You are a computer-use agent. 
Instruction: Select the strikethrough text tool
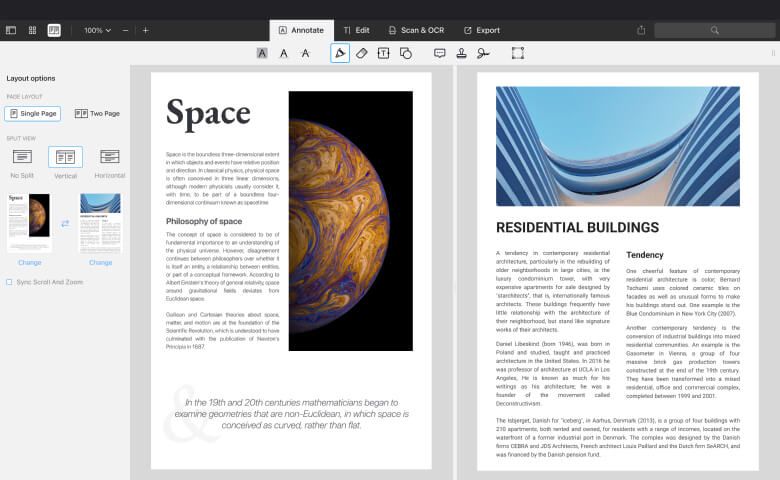pos(306,53)
